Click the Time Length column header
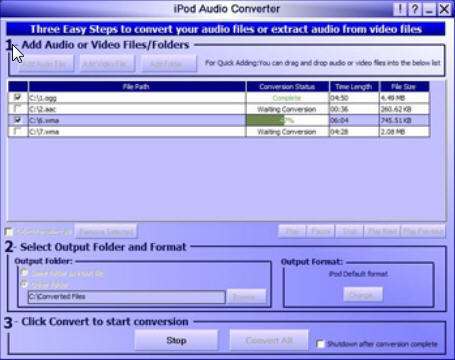455x360 pixels. coord(354,87)
